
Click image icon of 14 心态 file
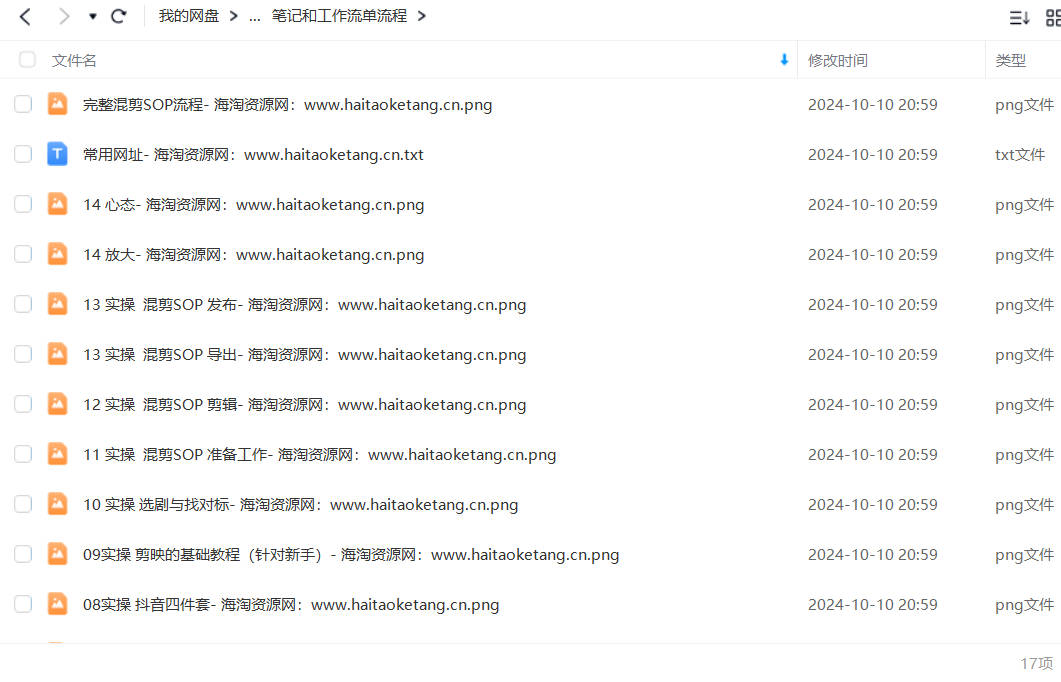(58, 204)
